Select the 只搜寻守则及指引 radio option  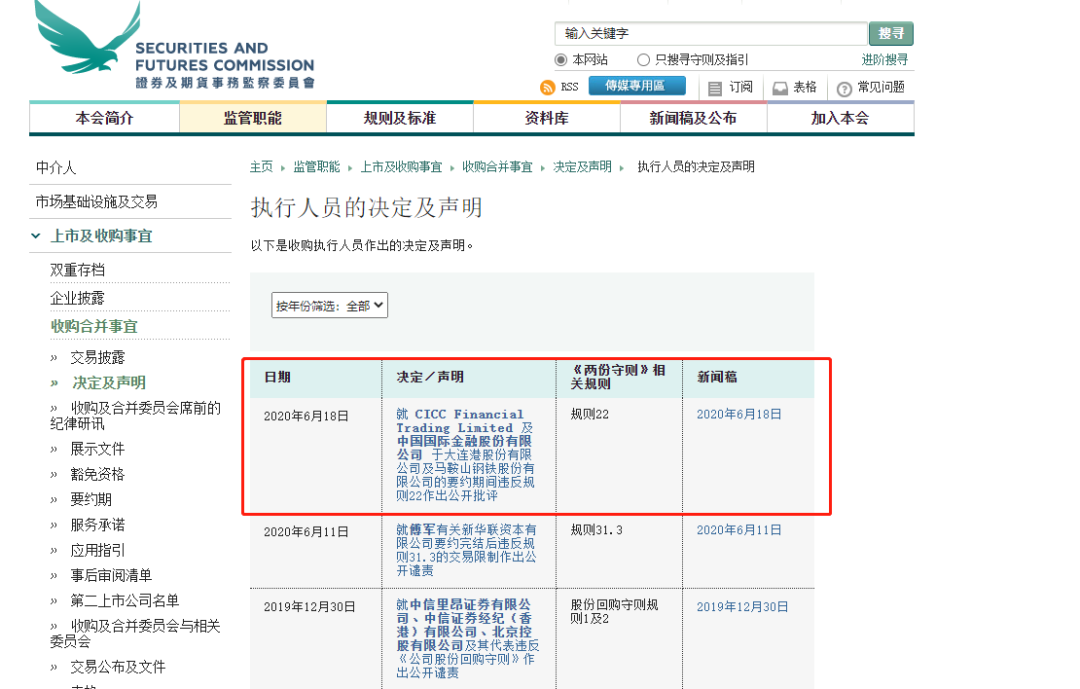click(x=644, y=60)
